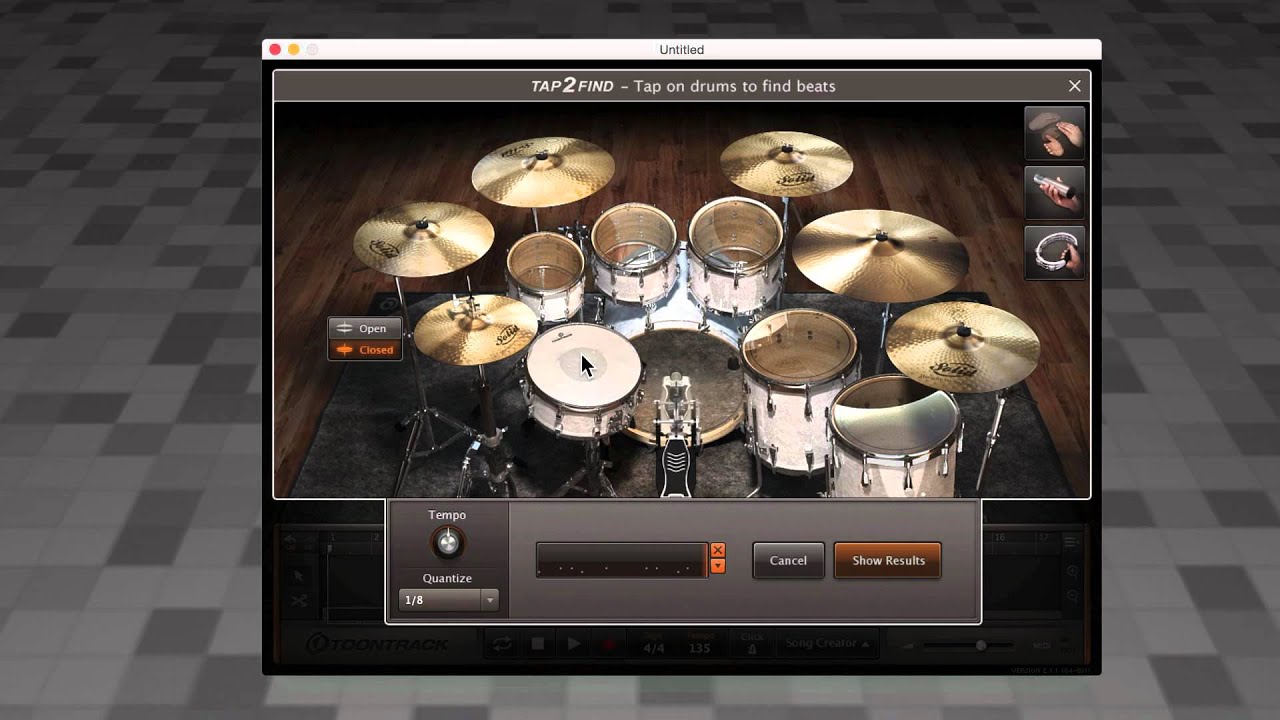The height and width of the screenshot is (720, 1280).
Task: Tap the right rack tom
Action: click(735, 239)
